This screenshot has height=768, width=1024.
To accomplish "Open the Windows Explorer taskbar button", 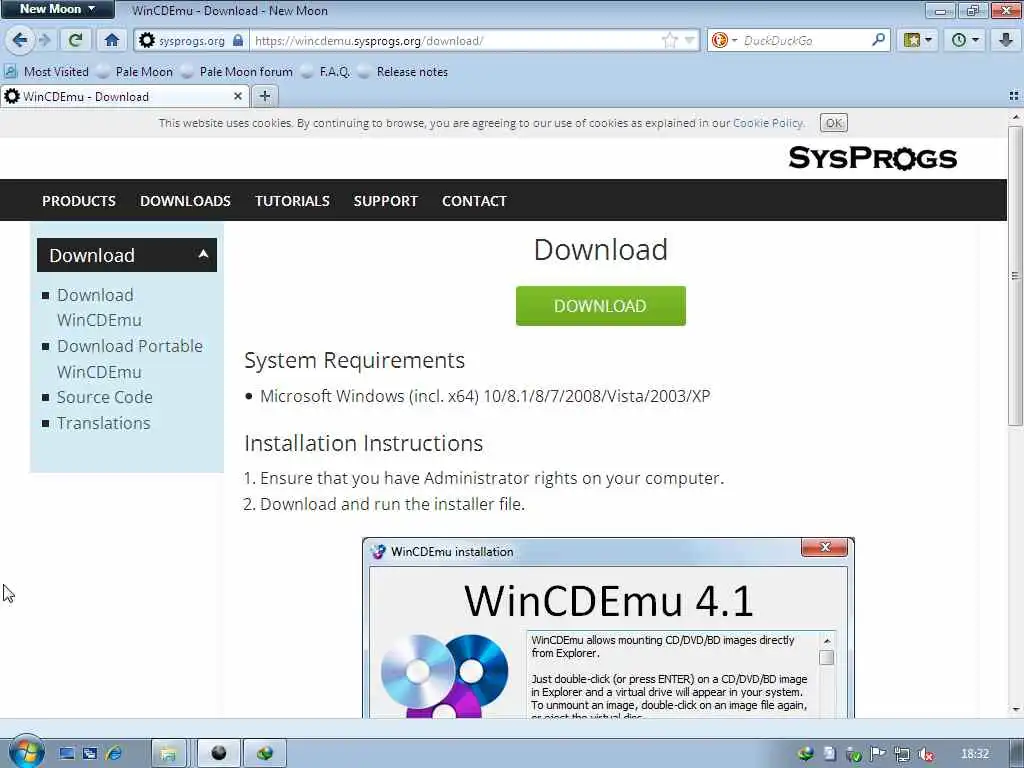I will point(169,754).
